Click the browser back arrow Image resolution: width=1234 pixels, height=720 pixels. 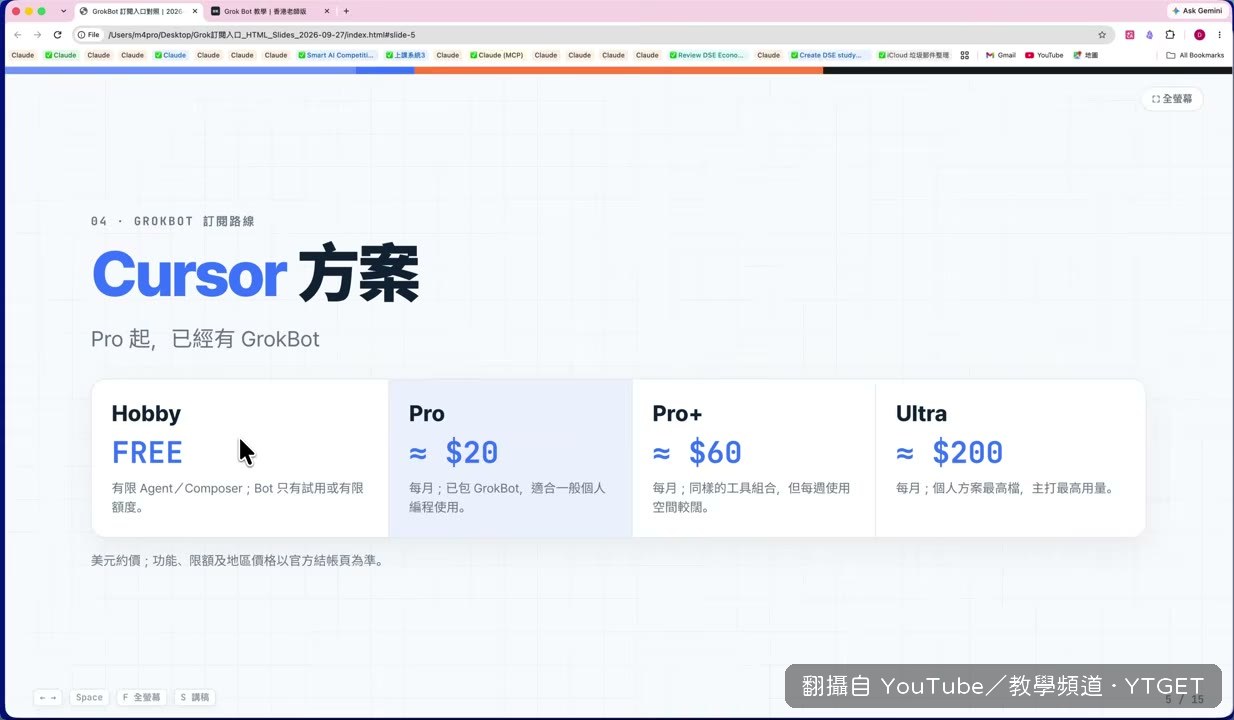click(x=17, y=34)
